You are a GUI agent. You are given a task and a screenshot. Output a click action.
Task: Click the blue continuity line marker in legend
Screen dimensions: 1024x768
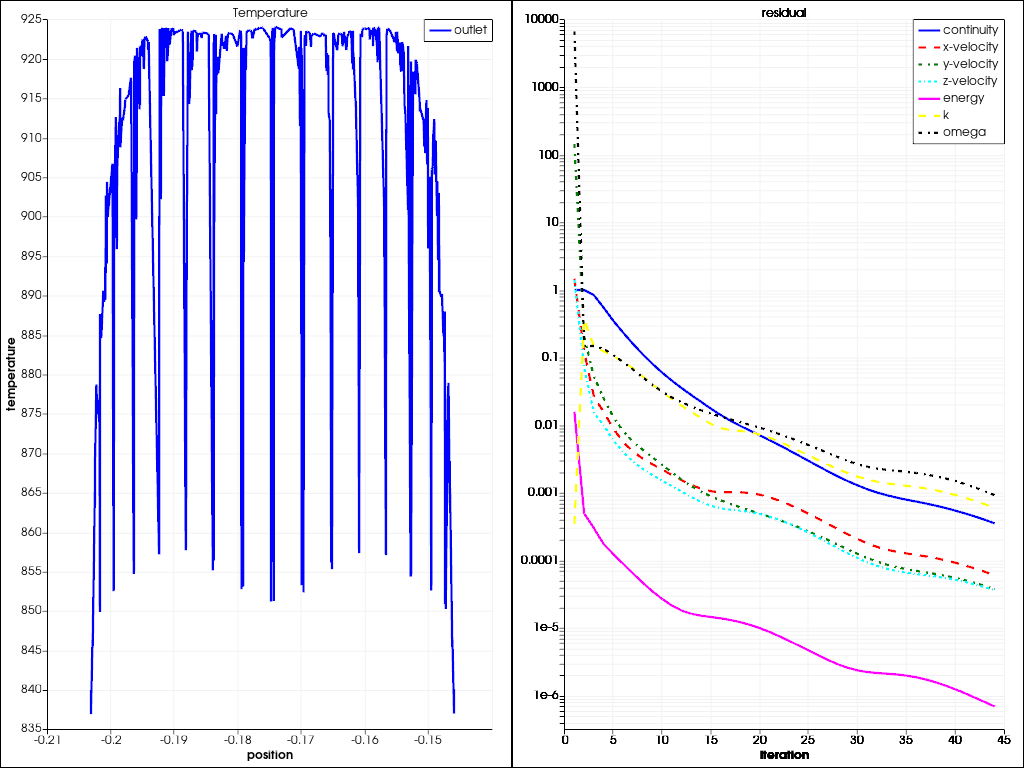(929, 30)
